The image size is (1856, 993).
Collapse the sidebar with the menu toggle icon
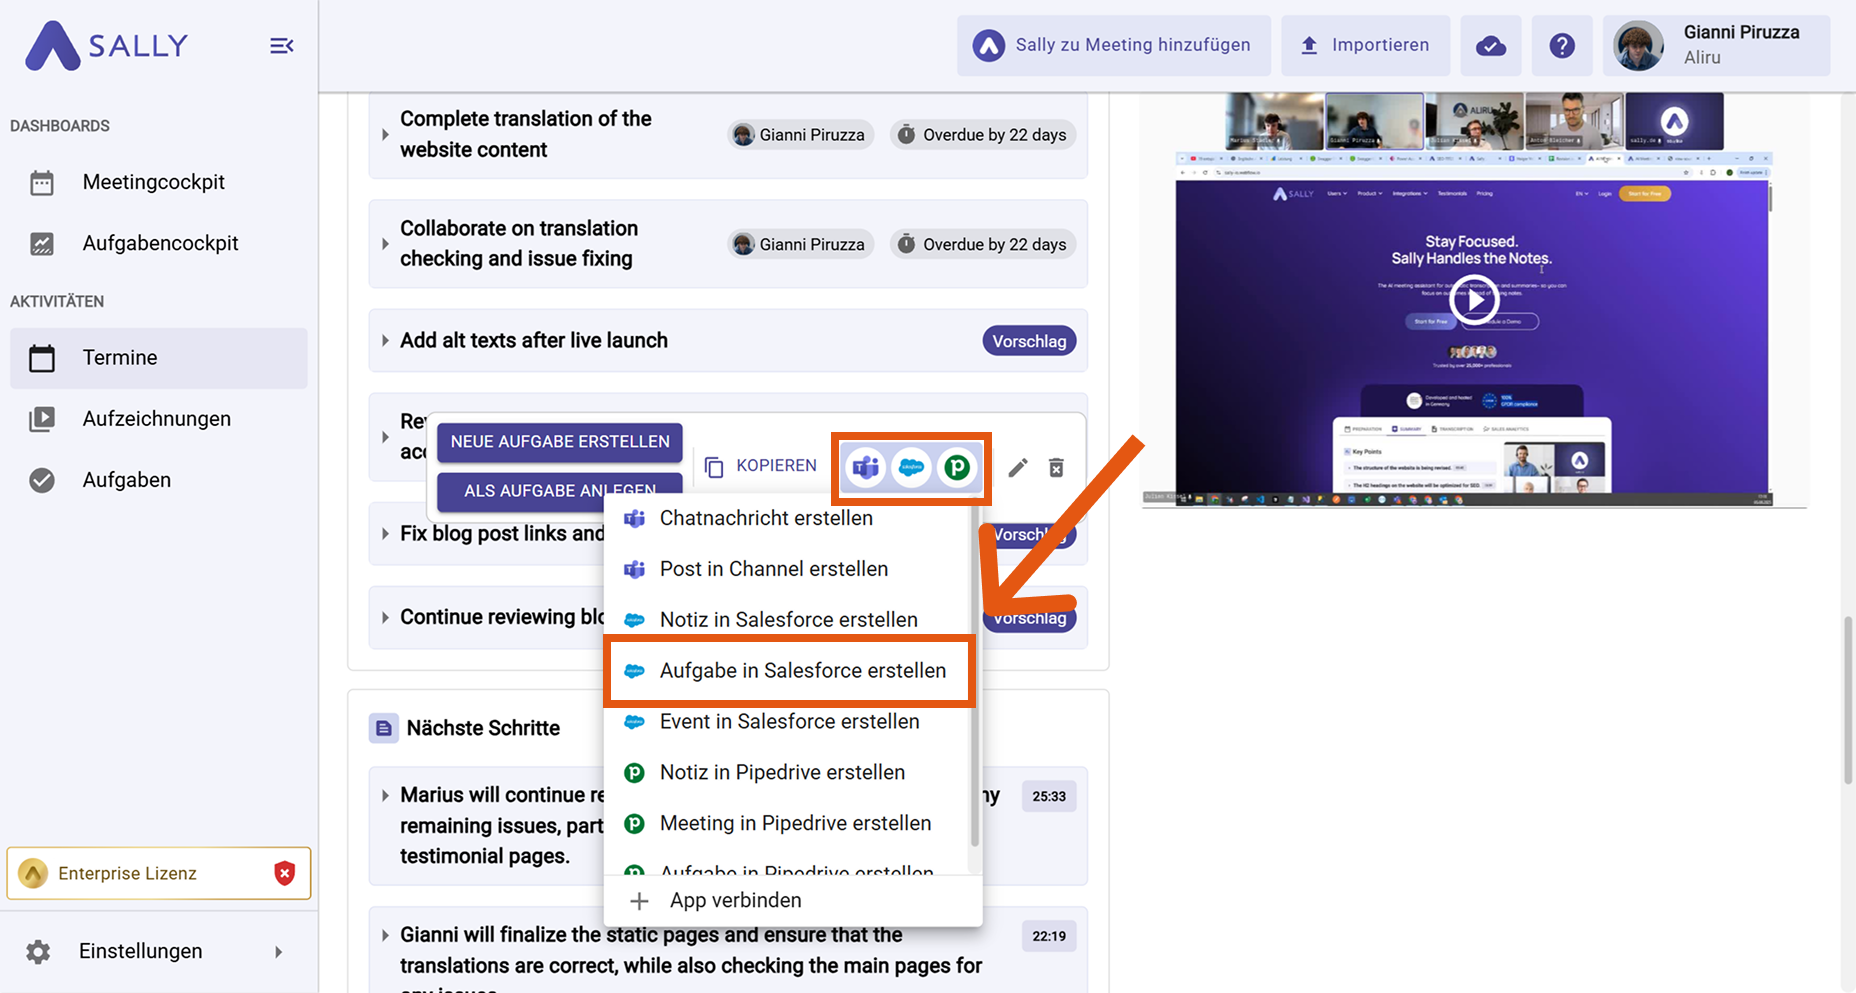tap(282, 46)
